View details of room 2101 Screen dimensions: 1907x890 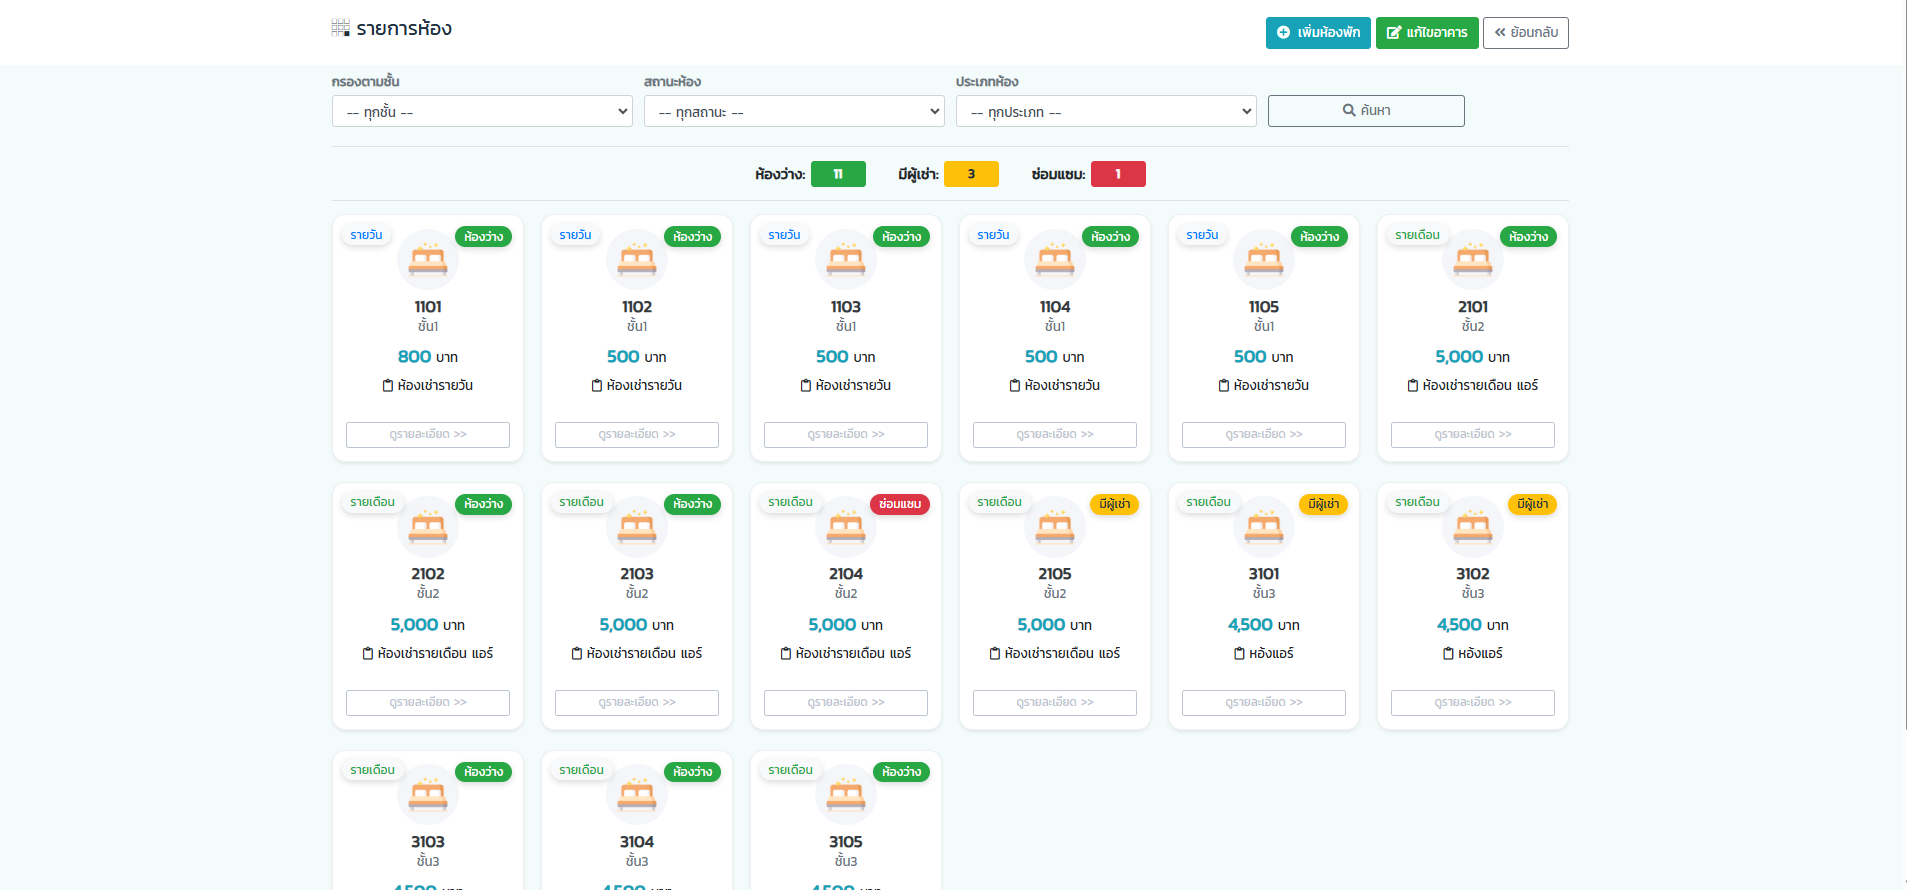click(x=1473, y=434)
